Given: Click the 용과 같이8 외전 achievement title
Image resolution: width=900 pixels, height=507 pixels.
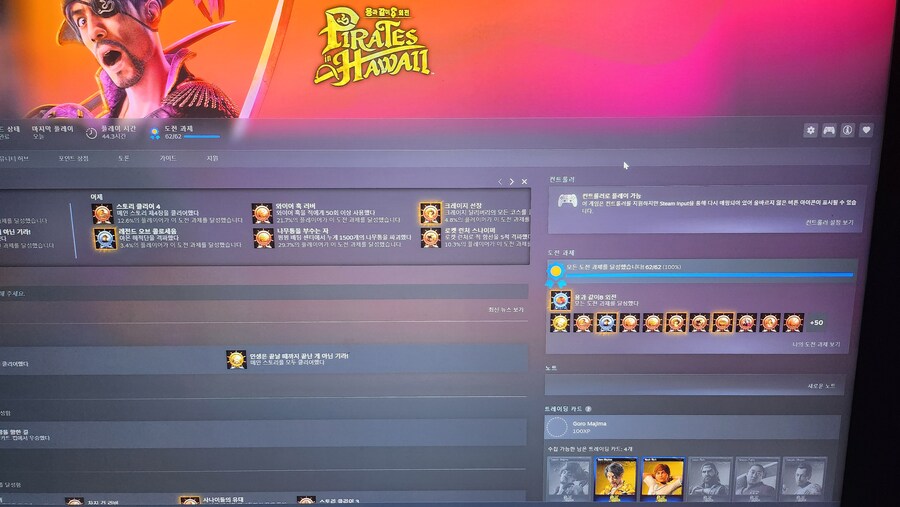Looking at the screenshot, I should [x=595, y=297].
